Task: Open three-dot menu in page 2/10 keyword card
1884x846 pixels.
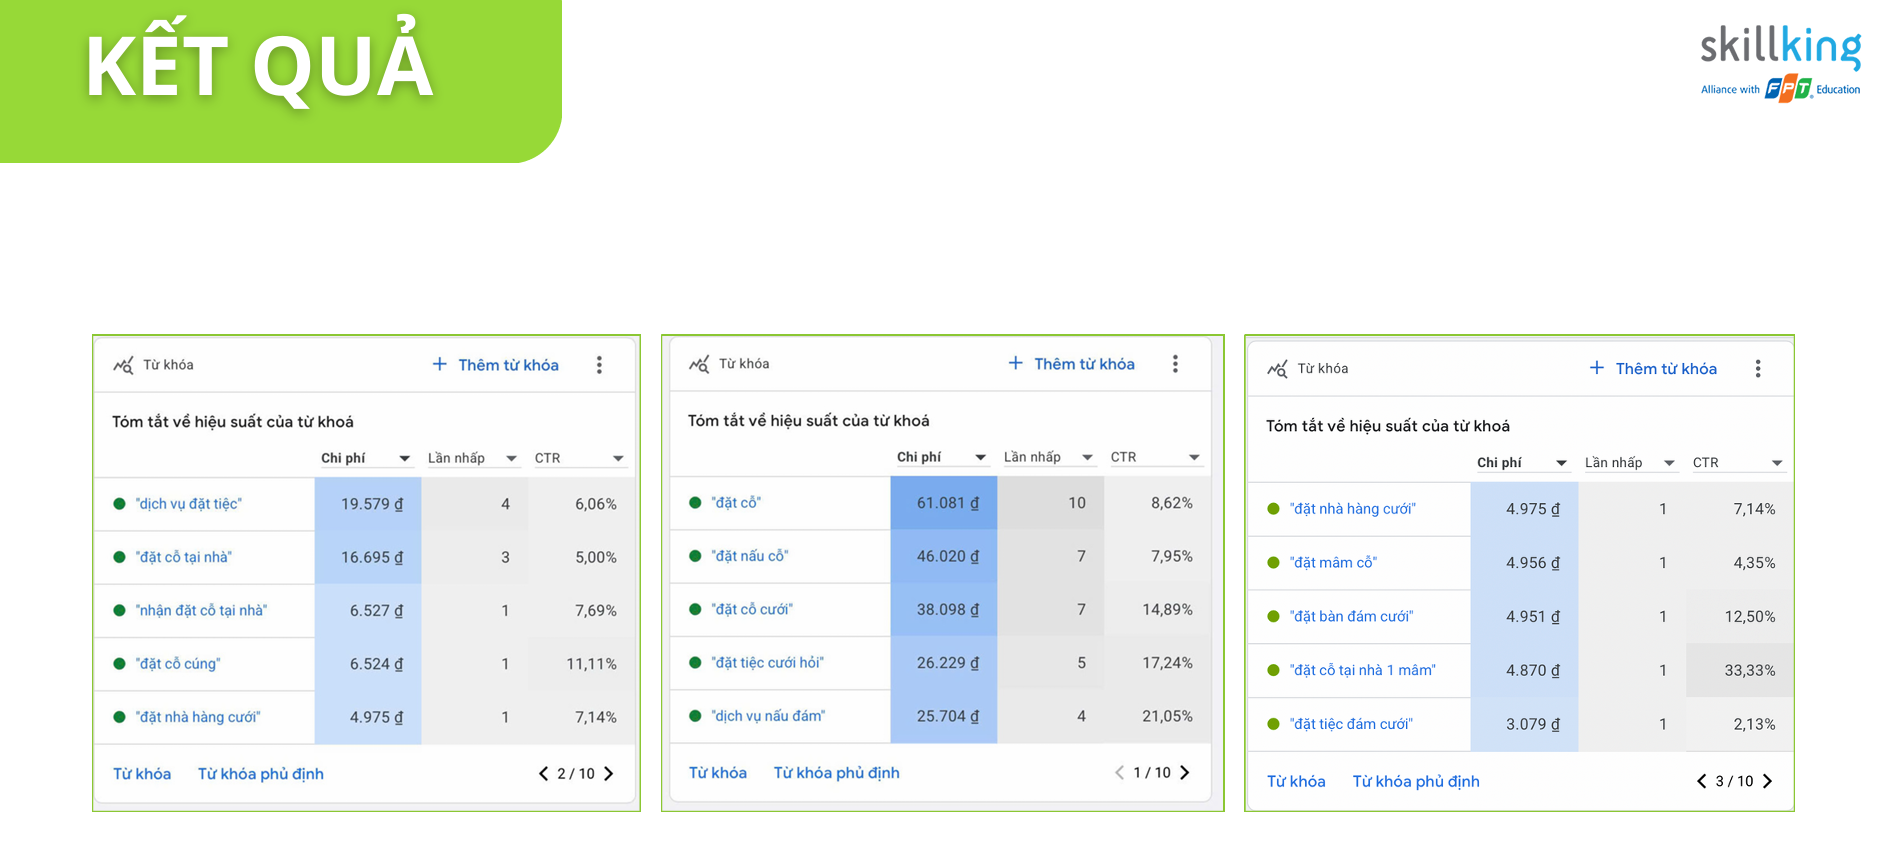Action: pyautogui.click(x=599, y=365)
